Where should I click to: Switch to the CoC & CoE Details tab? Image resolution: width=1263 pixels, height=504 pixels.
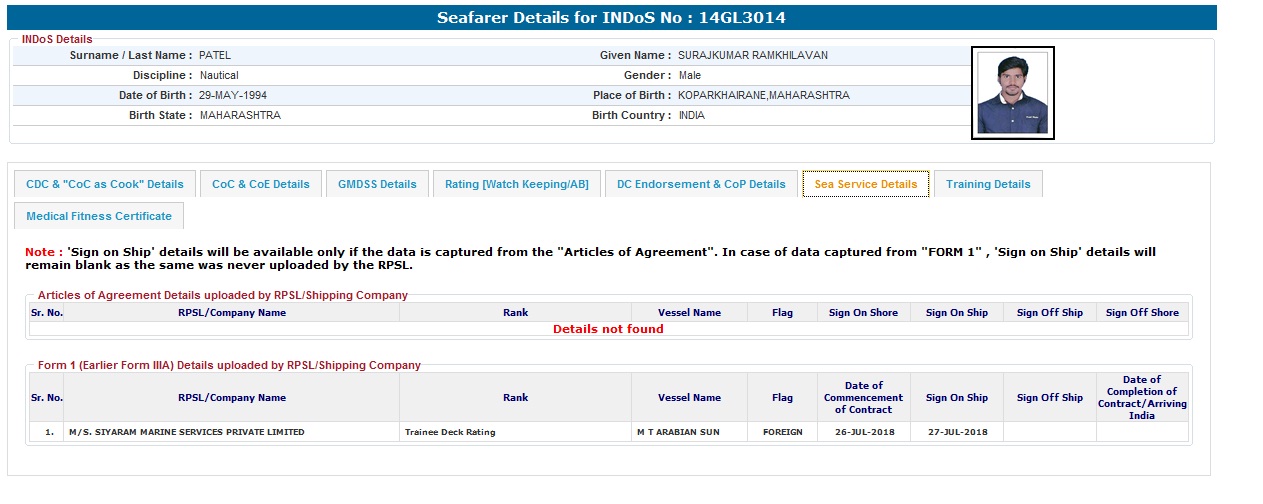coord(261,184)
